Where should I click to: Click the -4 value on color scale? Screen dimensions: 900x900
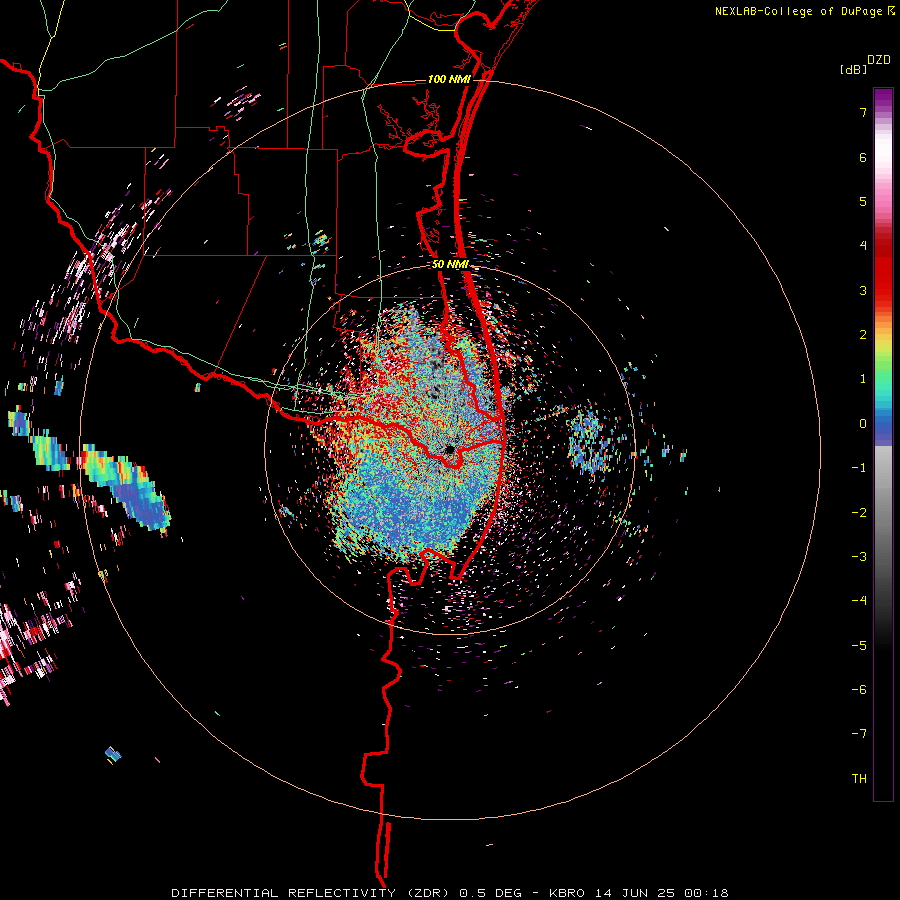(x=859, y=601)
